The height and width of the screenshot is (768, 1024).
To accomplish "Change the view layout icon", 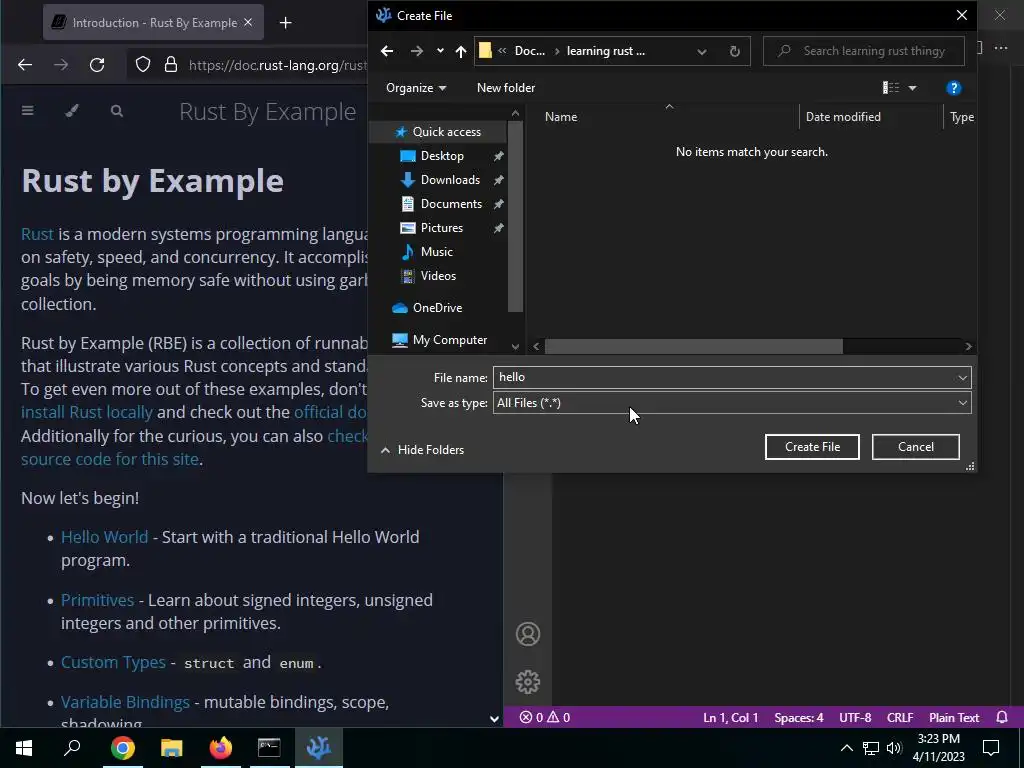I will coord(891,88).
